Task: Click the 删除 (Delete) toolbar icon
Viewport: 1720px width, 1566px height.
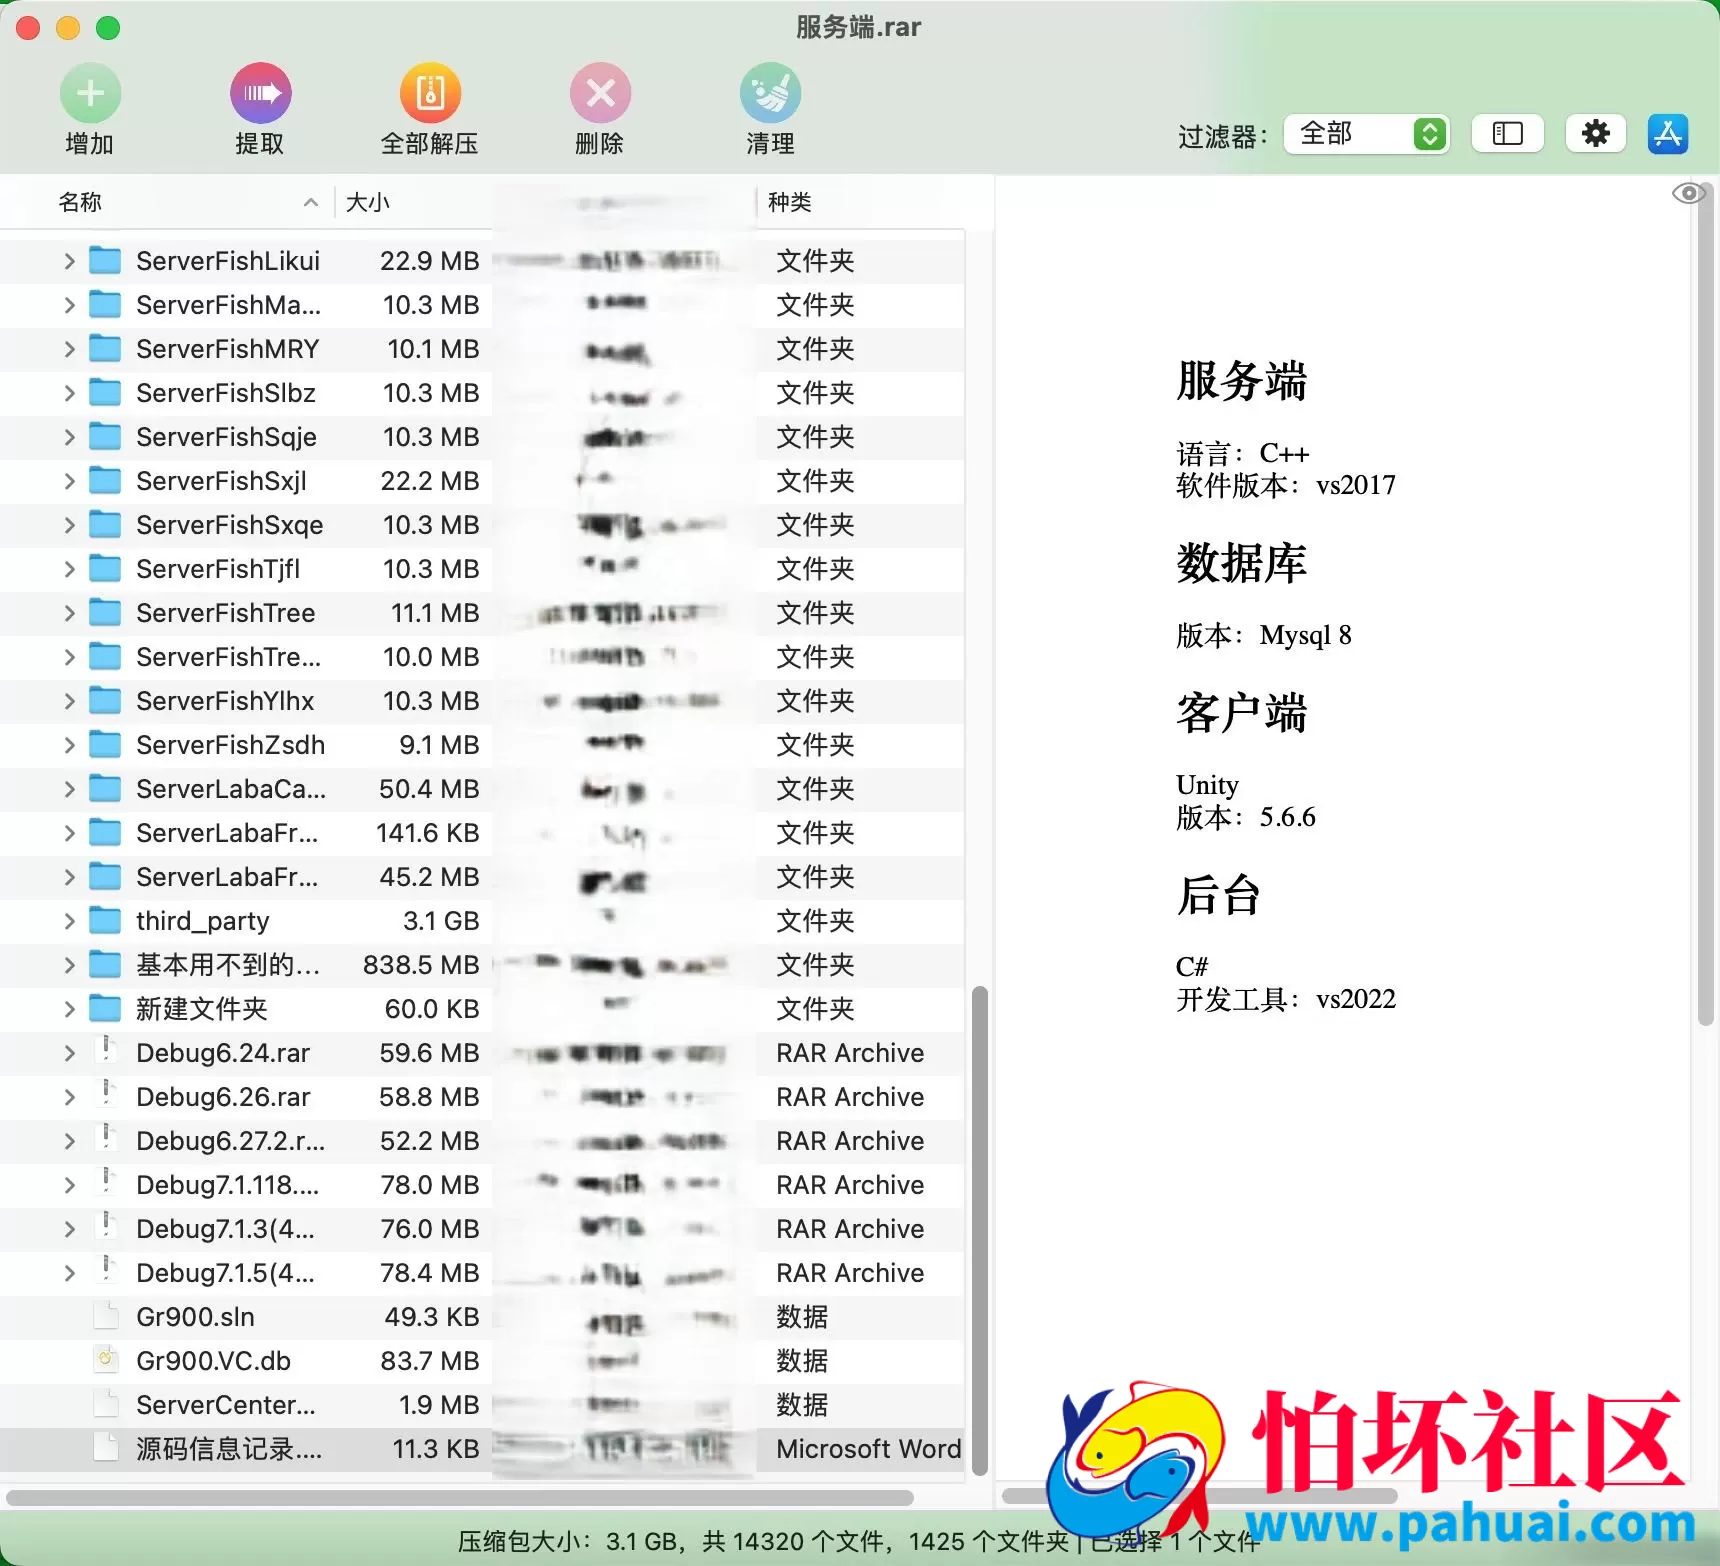Action: click(x=600, y=93)
